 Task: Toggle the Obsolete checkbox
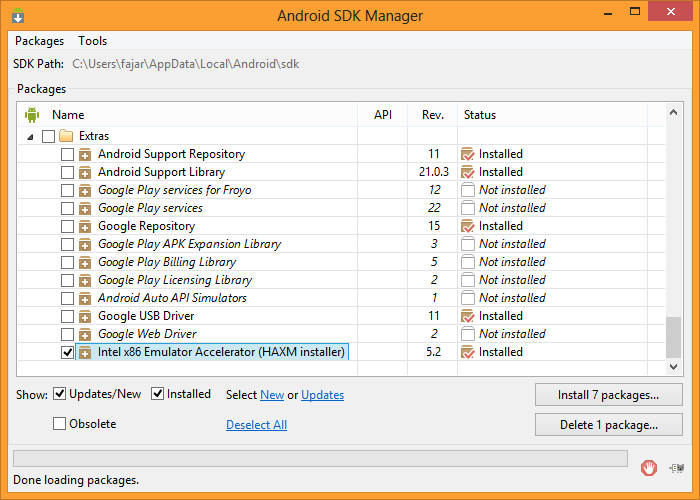point(60,424)
